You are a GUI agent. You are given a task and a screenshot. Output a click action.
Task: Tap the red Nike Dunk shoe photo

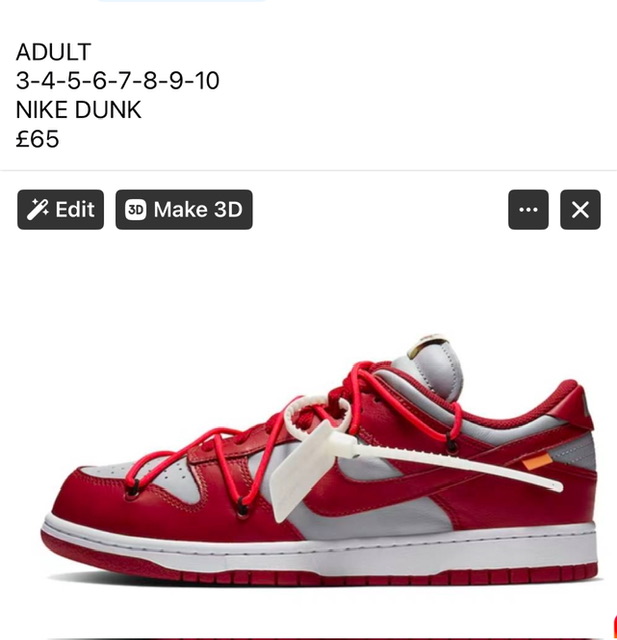320,461
